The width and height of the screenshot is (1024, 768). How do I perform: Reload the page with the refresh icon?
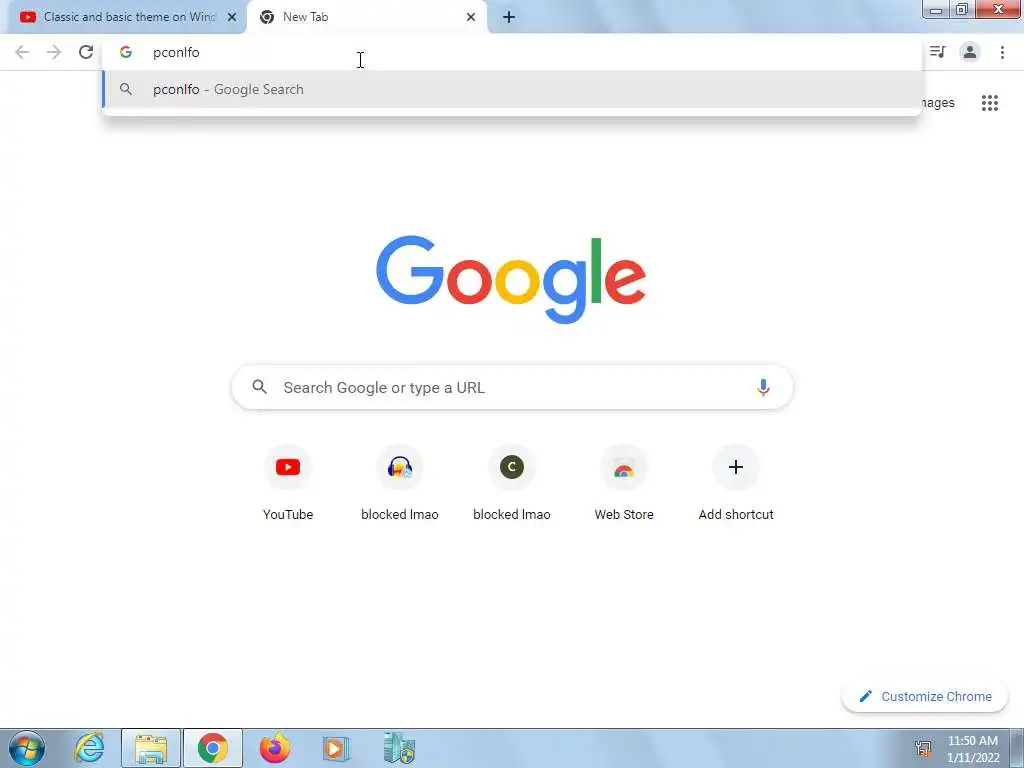pyautogui.click(x=86, y=52)
